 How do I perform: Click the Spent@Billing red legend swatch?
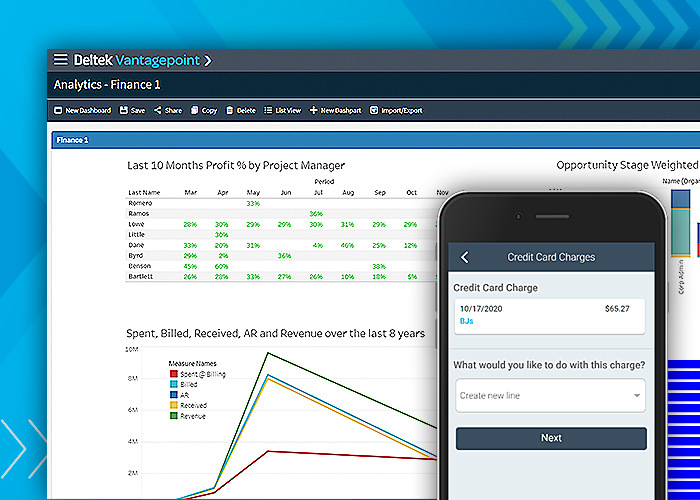174,374
